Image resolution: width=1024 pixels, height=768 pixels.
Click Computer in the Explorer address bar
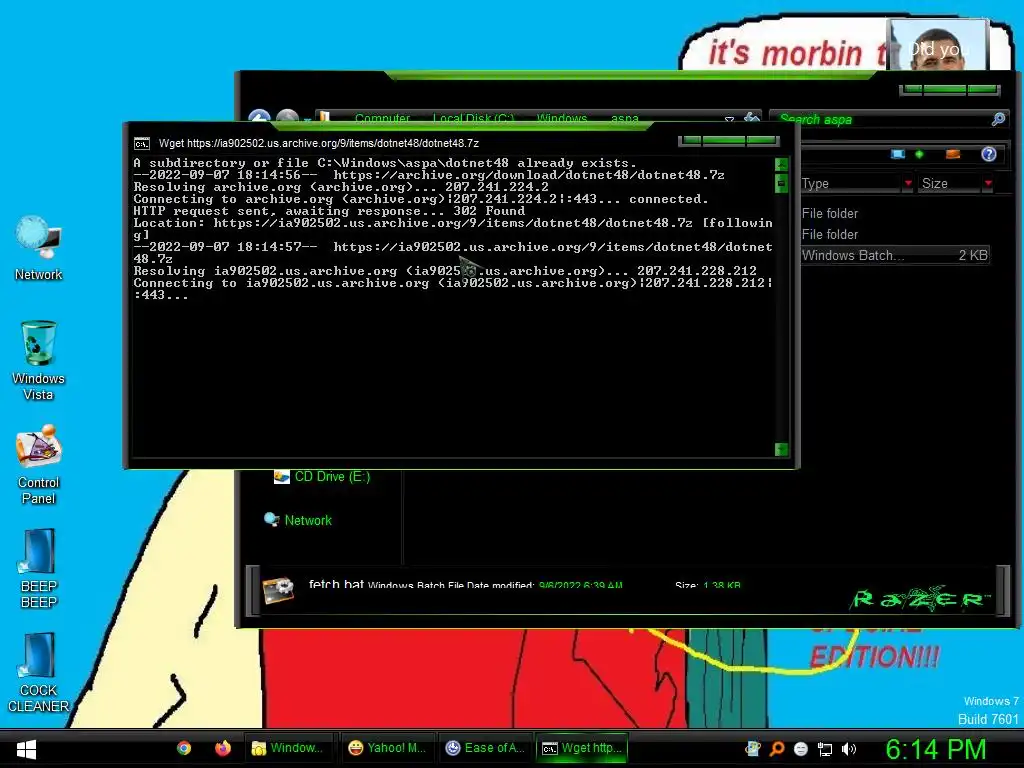382,118
